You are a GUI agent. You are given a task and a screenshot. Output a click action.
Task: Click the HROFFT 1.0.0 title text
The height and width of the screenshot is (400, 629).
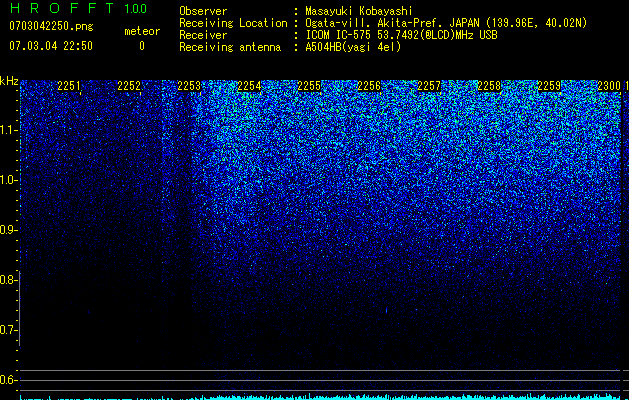(78, 8)
